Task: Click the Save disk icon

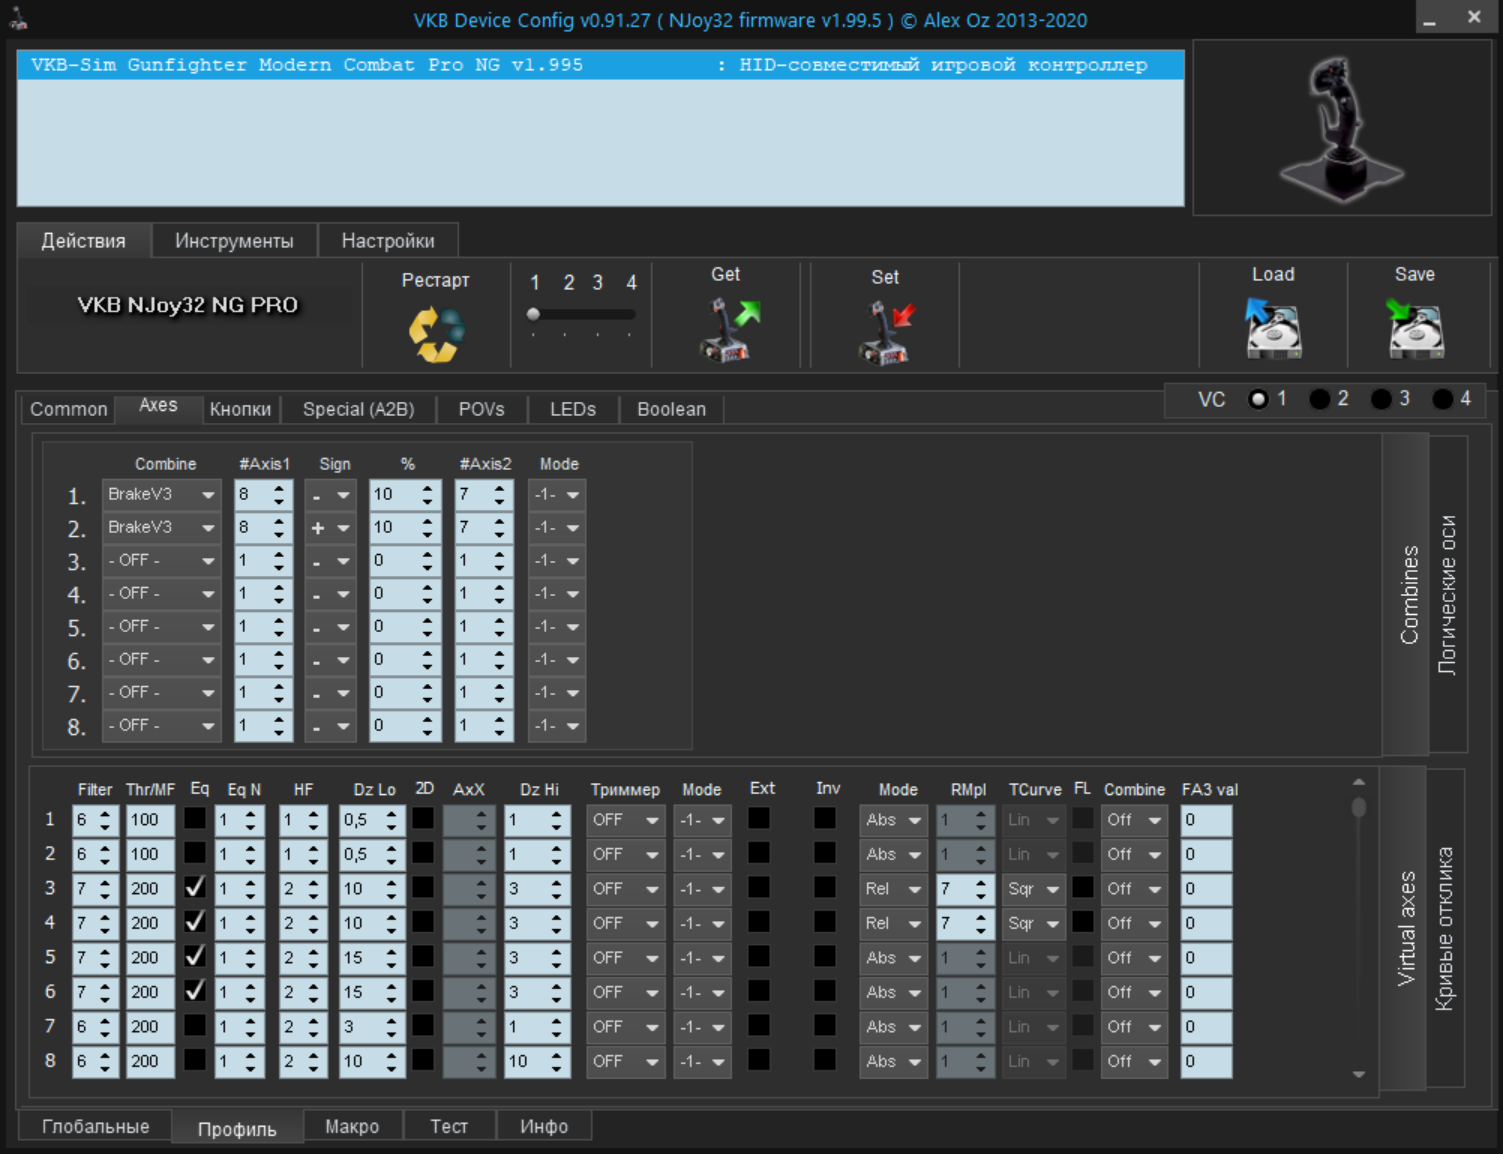Action: [1414, 328]
